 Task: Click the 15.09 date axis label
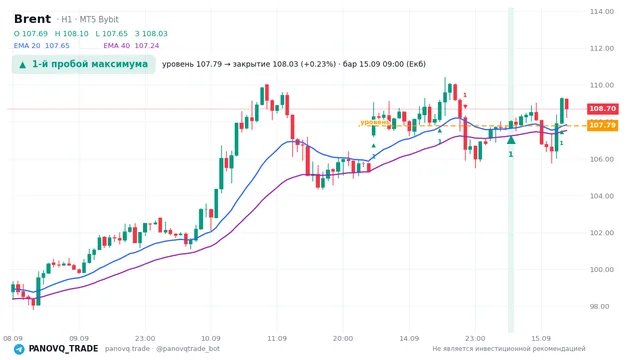coord(541,338)
